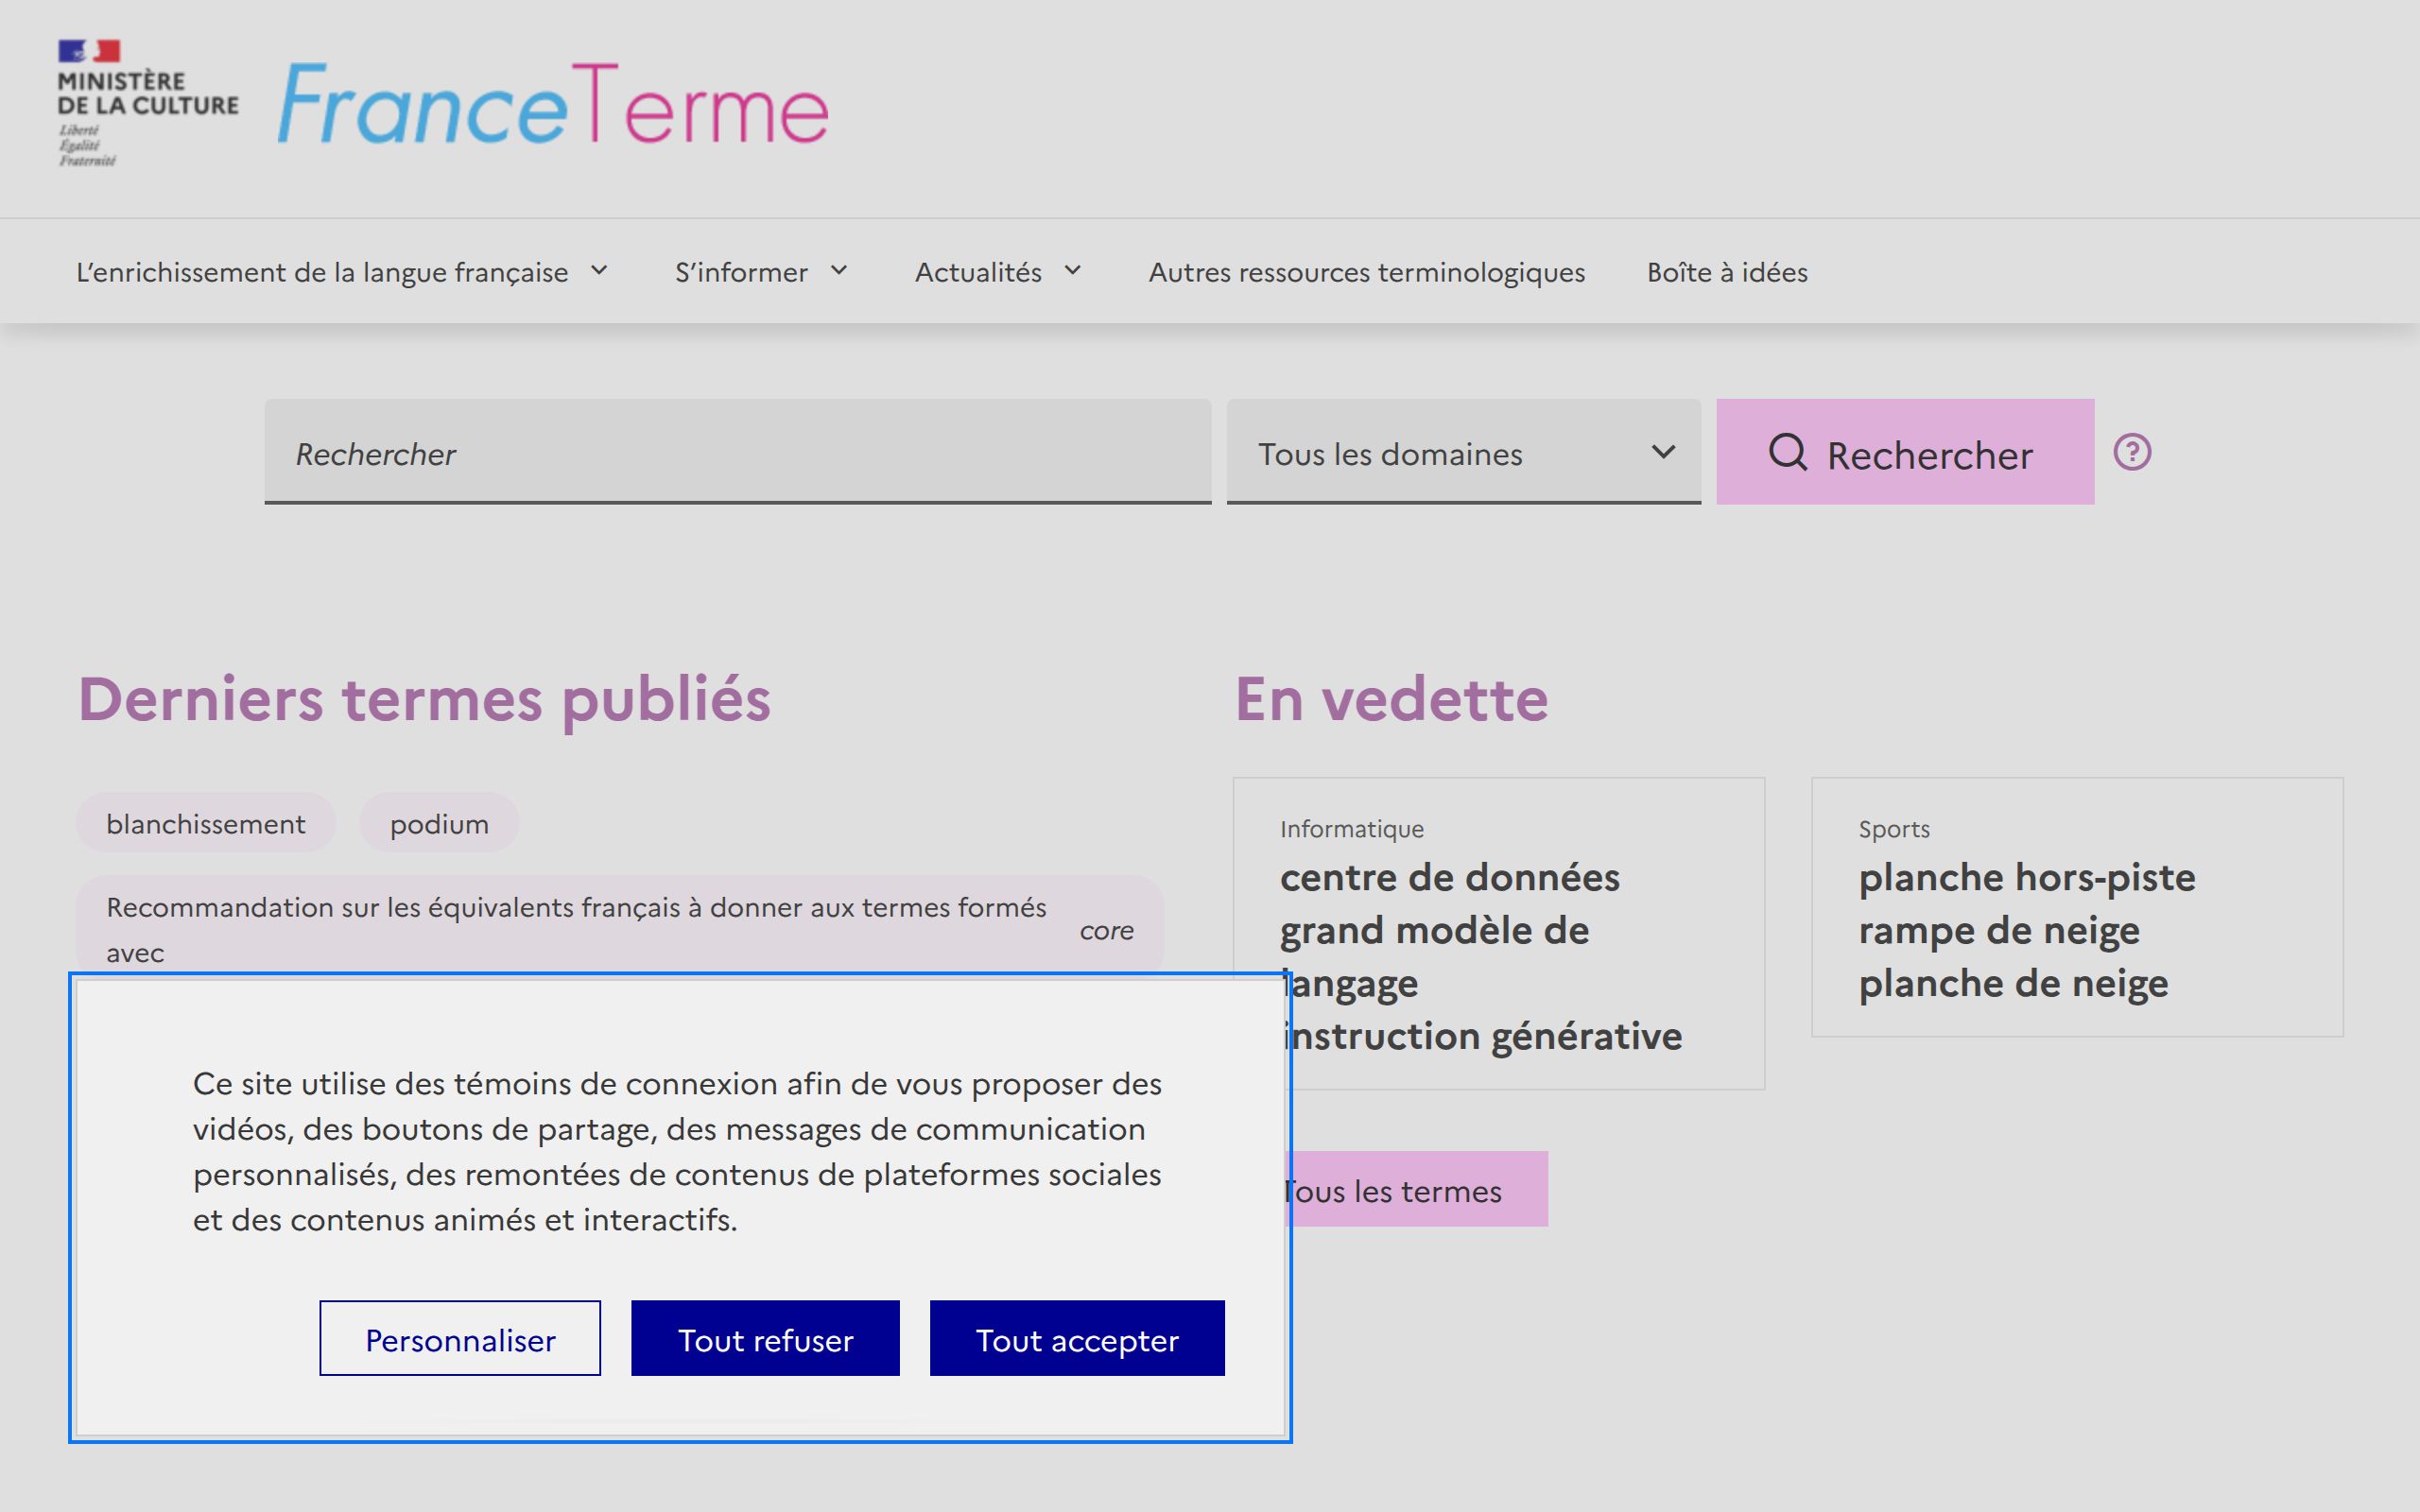Open the search help question-mark icon
Image resolution: width=2420 pixels, height=1512 pixels.
[x=2132, y=452]
